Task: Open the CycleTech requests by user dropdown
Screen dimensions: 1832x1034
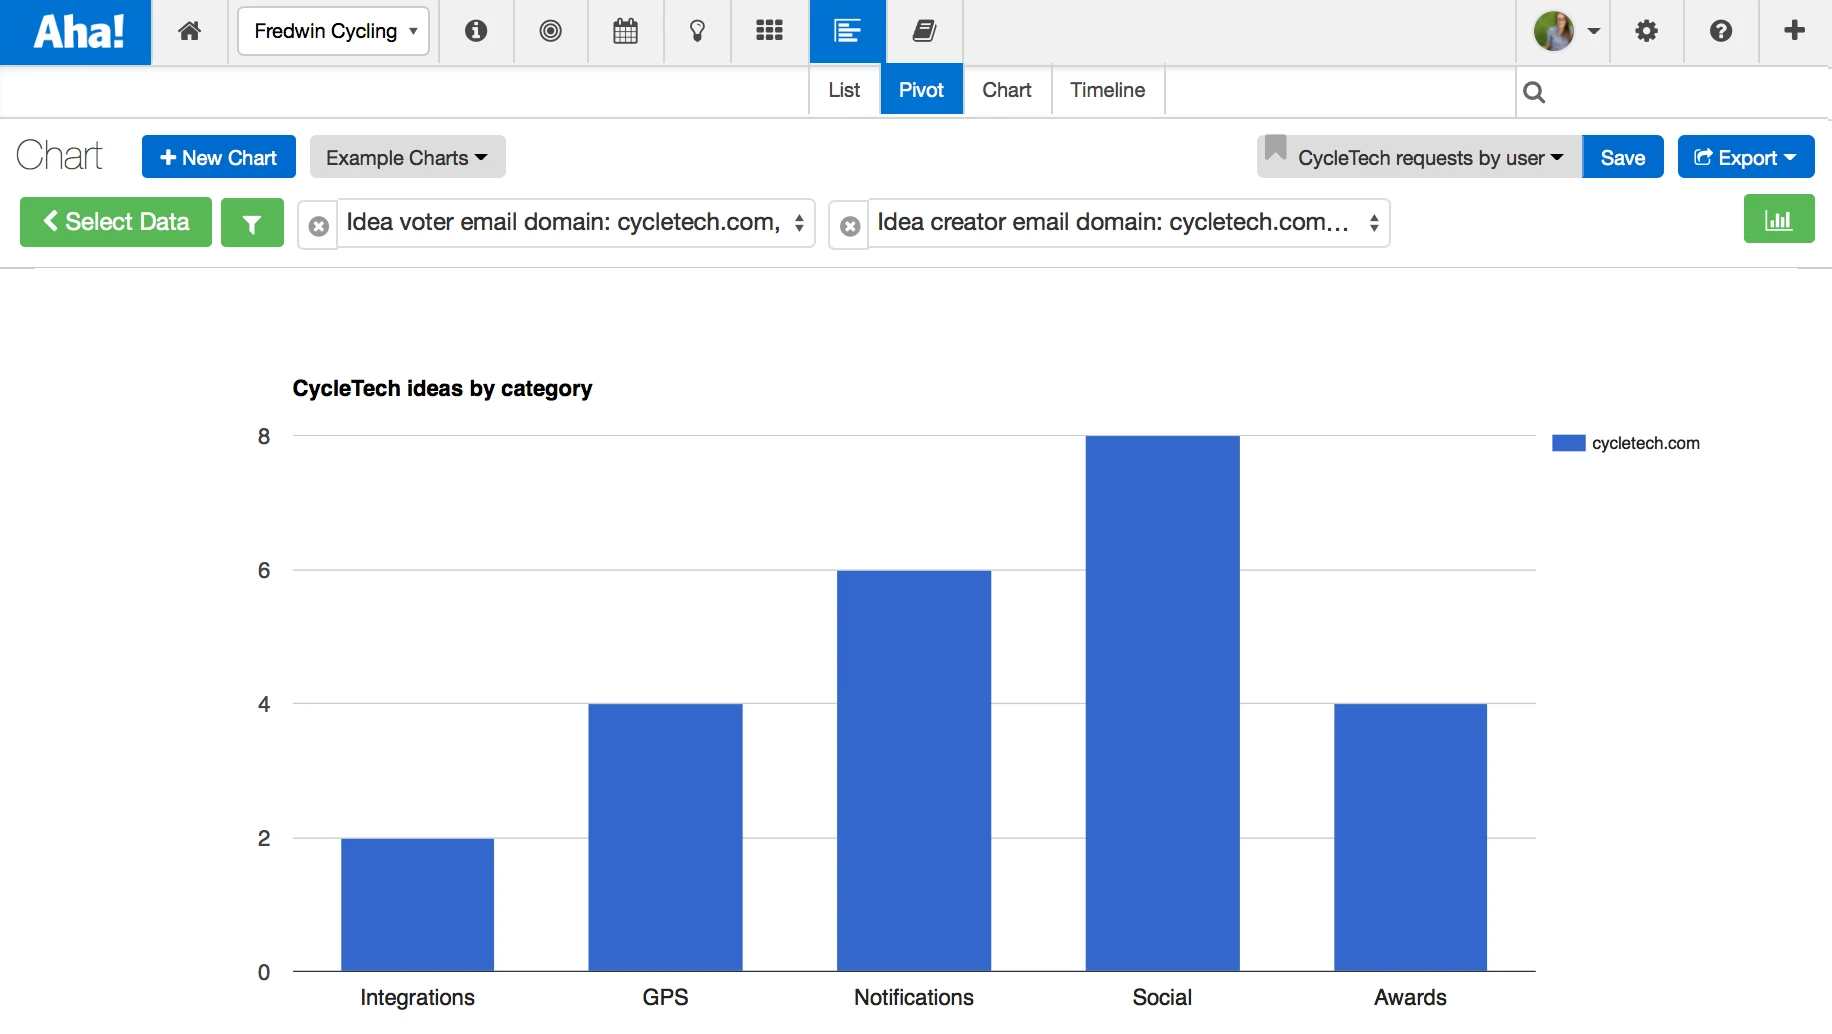Action: pyautogui.click(x=1420, y=157)
